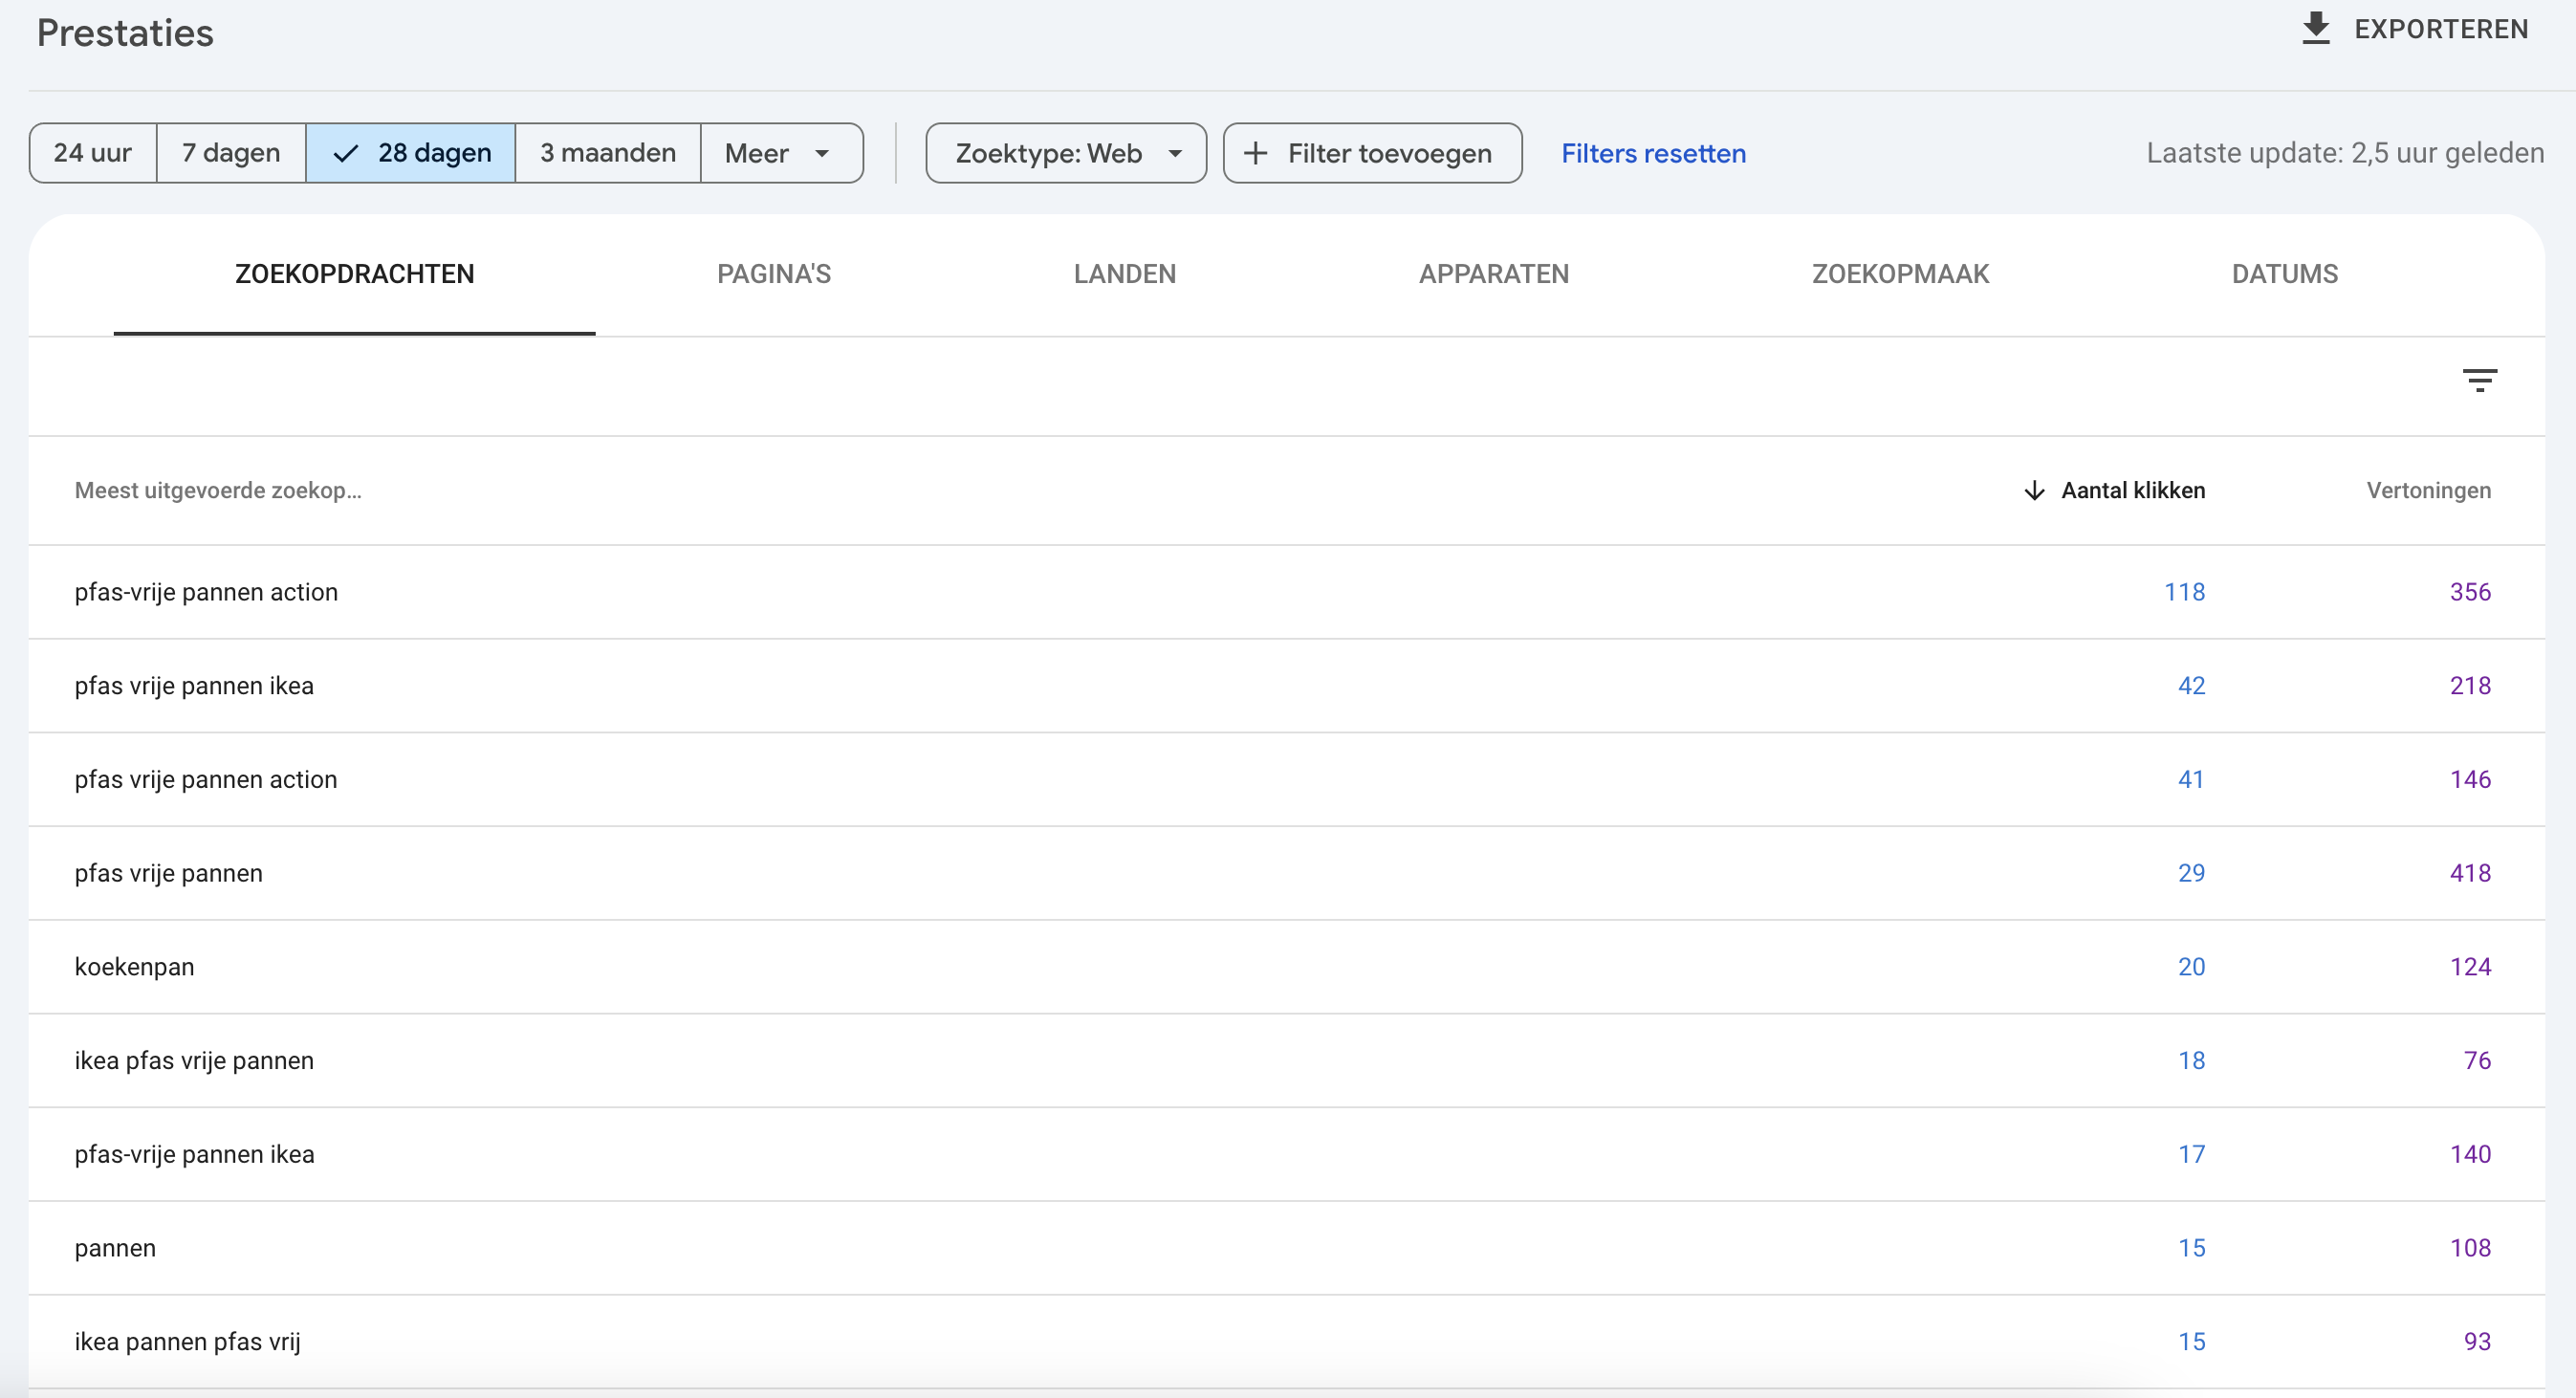Select query 'ikea pannen pfas vrij'

187,1342
